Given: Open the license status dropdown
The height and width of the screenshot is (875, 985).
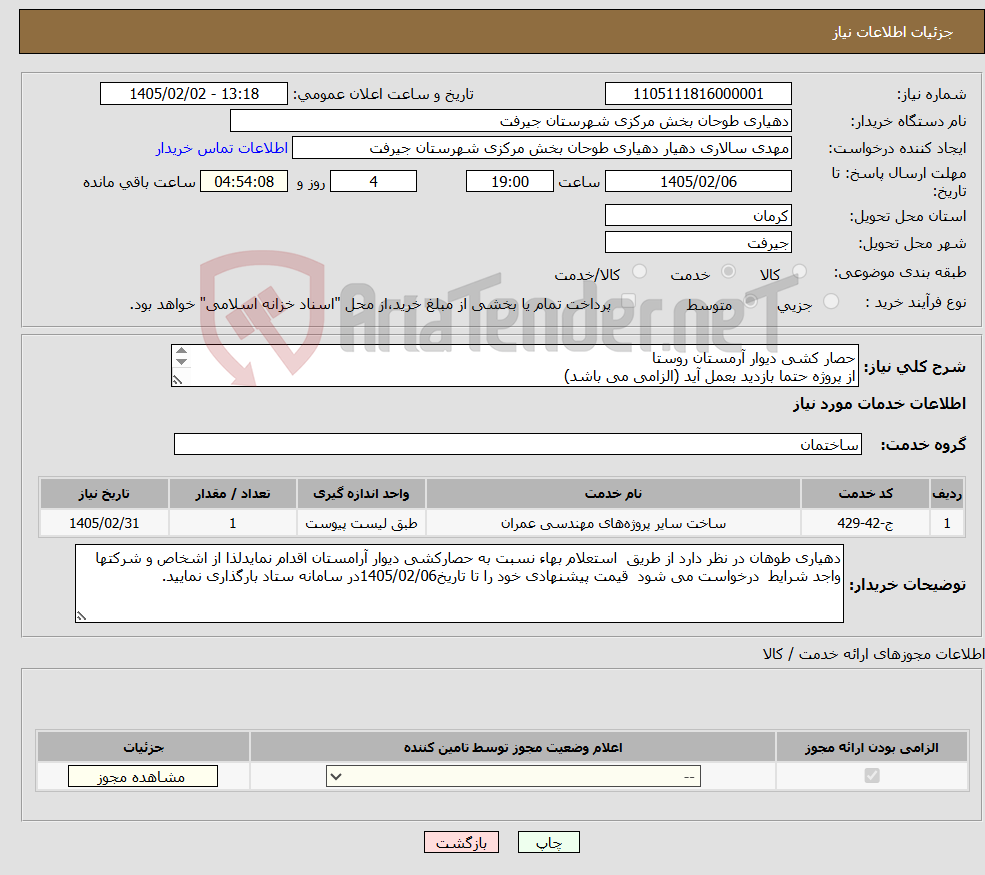Looking at the screenshot, I should pyautogui.click(x=513, y=776).
